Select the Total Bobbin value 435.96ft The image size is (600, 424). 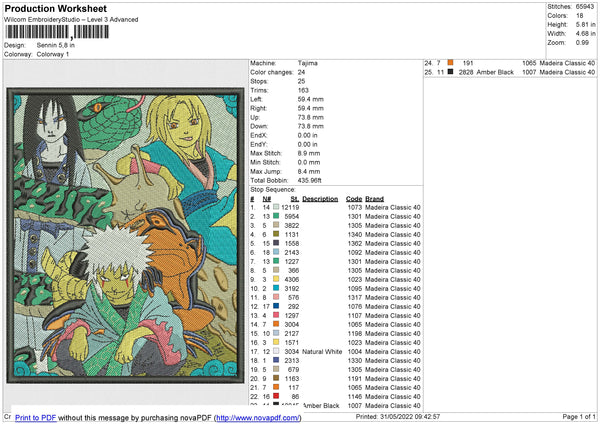[x=310, y=180]
